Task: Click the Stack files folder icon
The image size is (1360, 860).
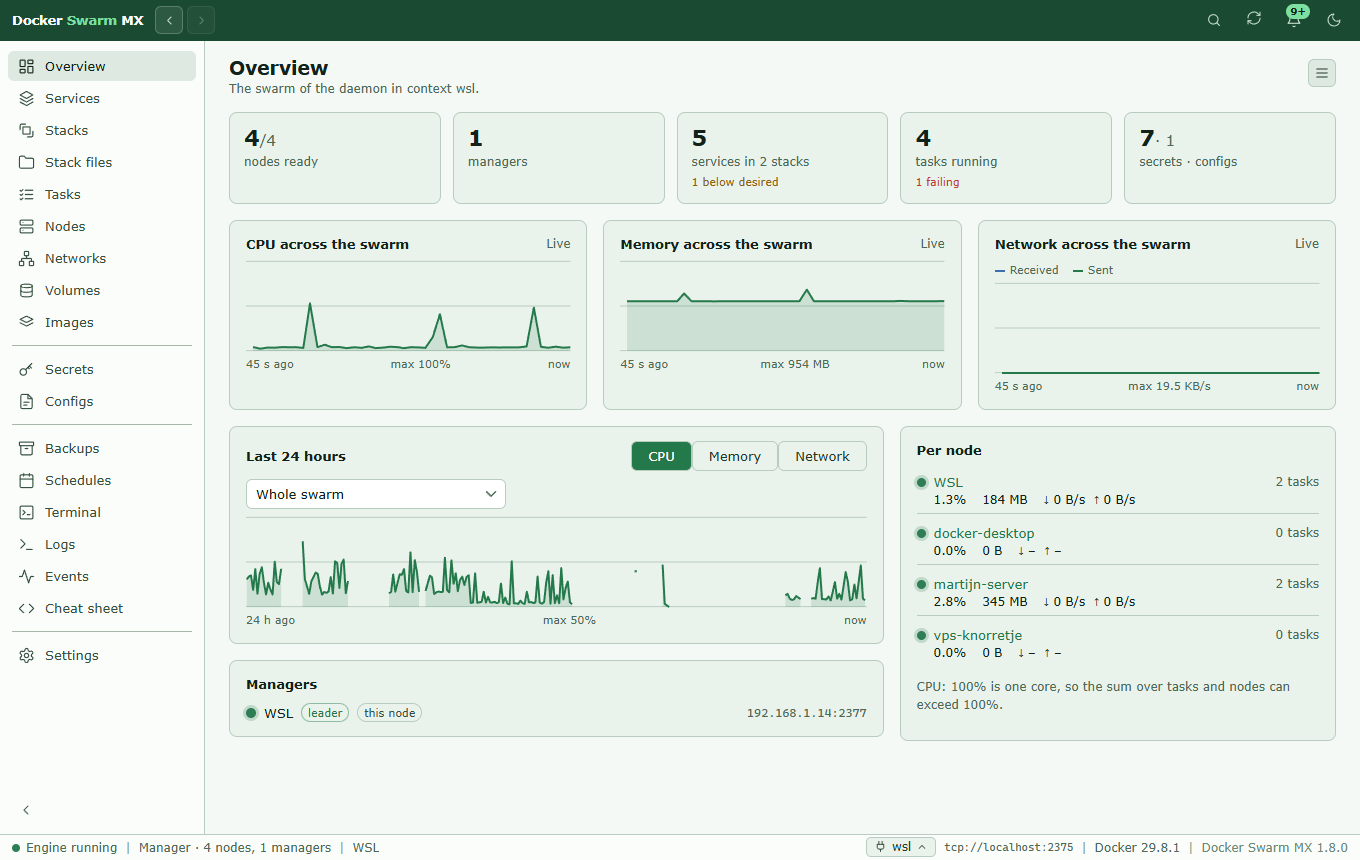Action: tap(26, 162)
